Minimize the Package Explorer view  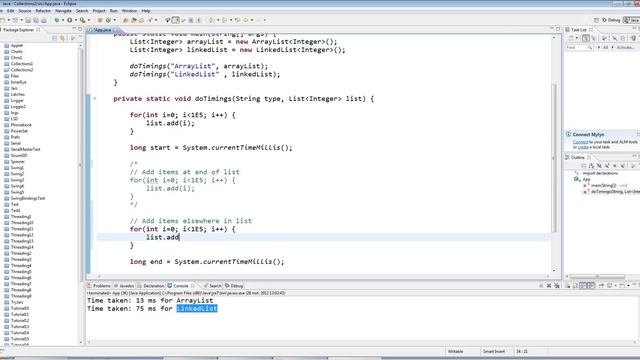pyautogui.click(x=74, y=29)
